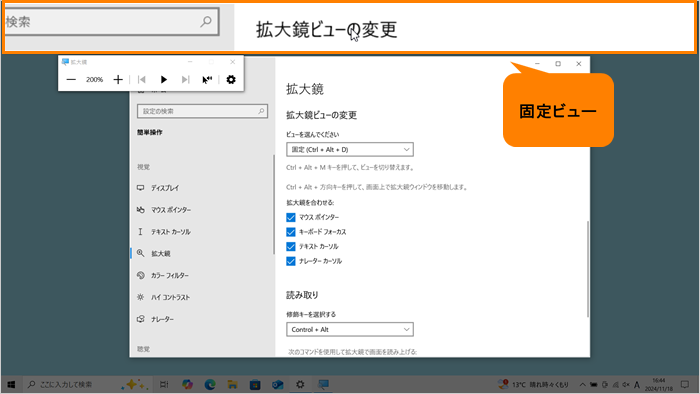Select 拡大鏡 in the settings sidebar
Image resolution: width=700 pixels, height=394 pixels.
point(202,253)
